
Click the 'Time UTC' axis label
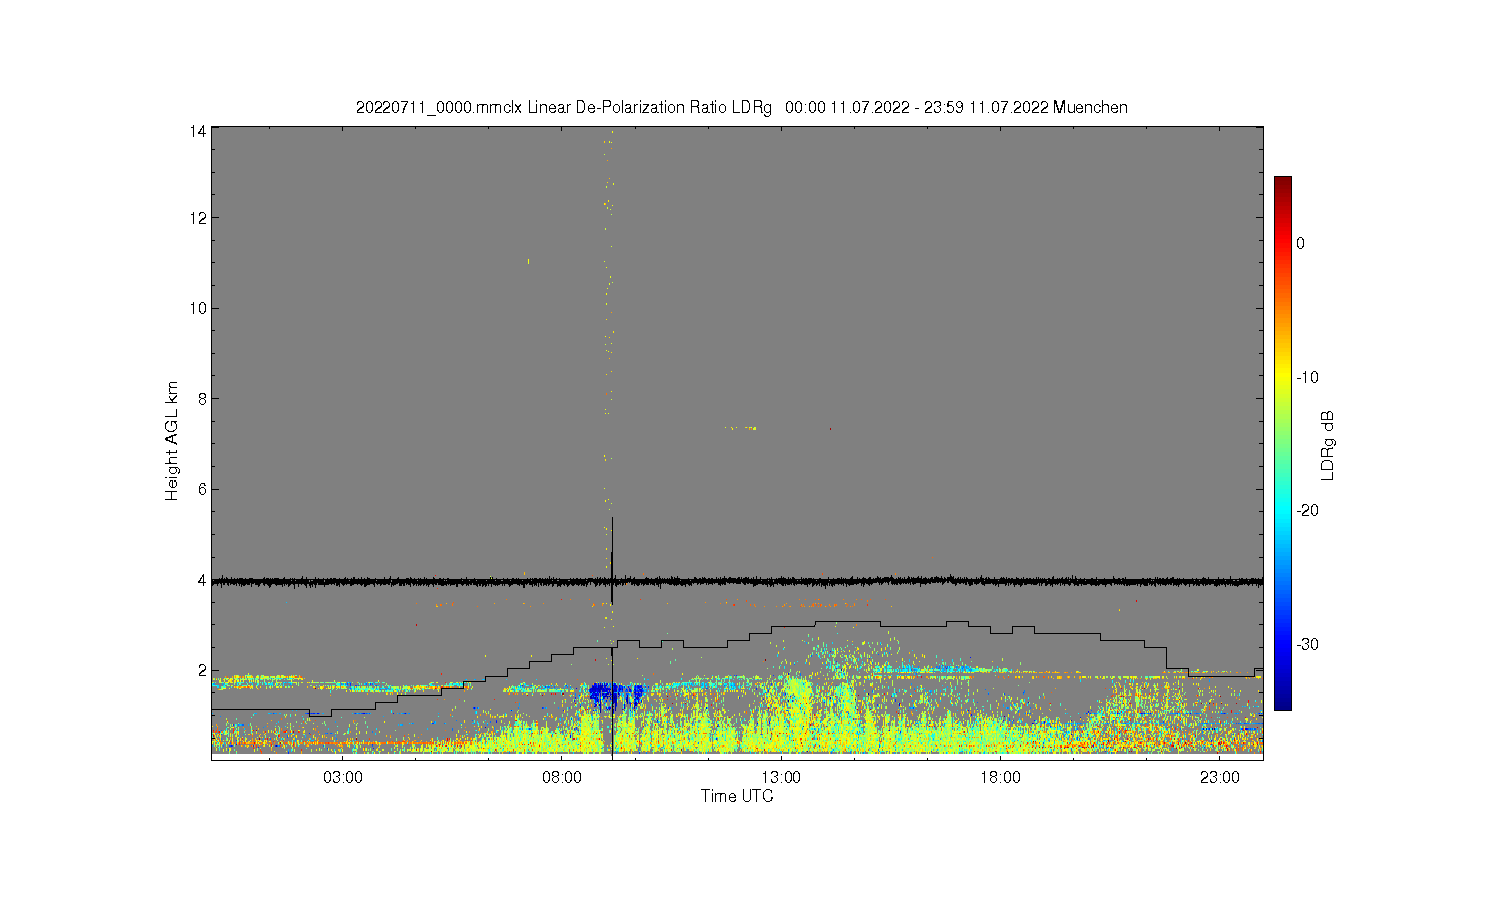737,797
